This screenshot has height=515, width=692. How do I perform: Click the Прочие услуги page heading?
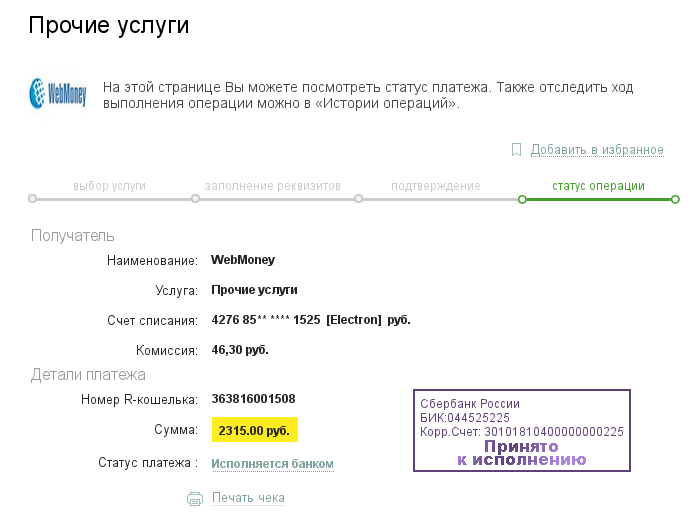[109, 25]
